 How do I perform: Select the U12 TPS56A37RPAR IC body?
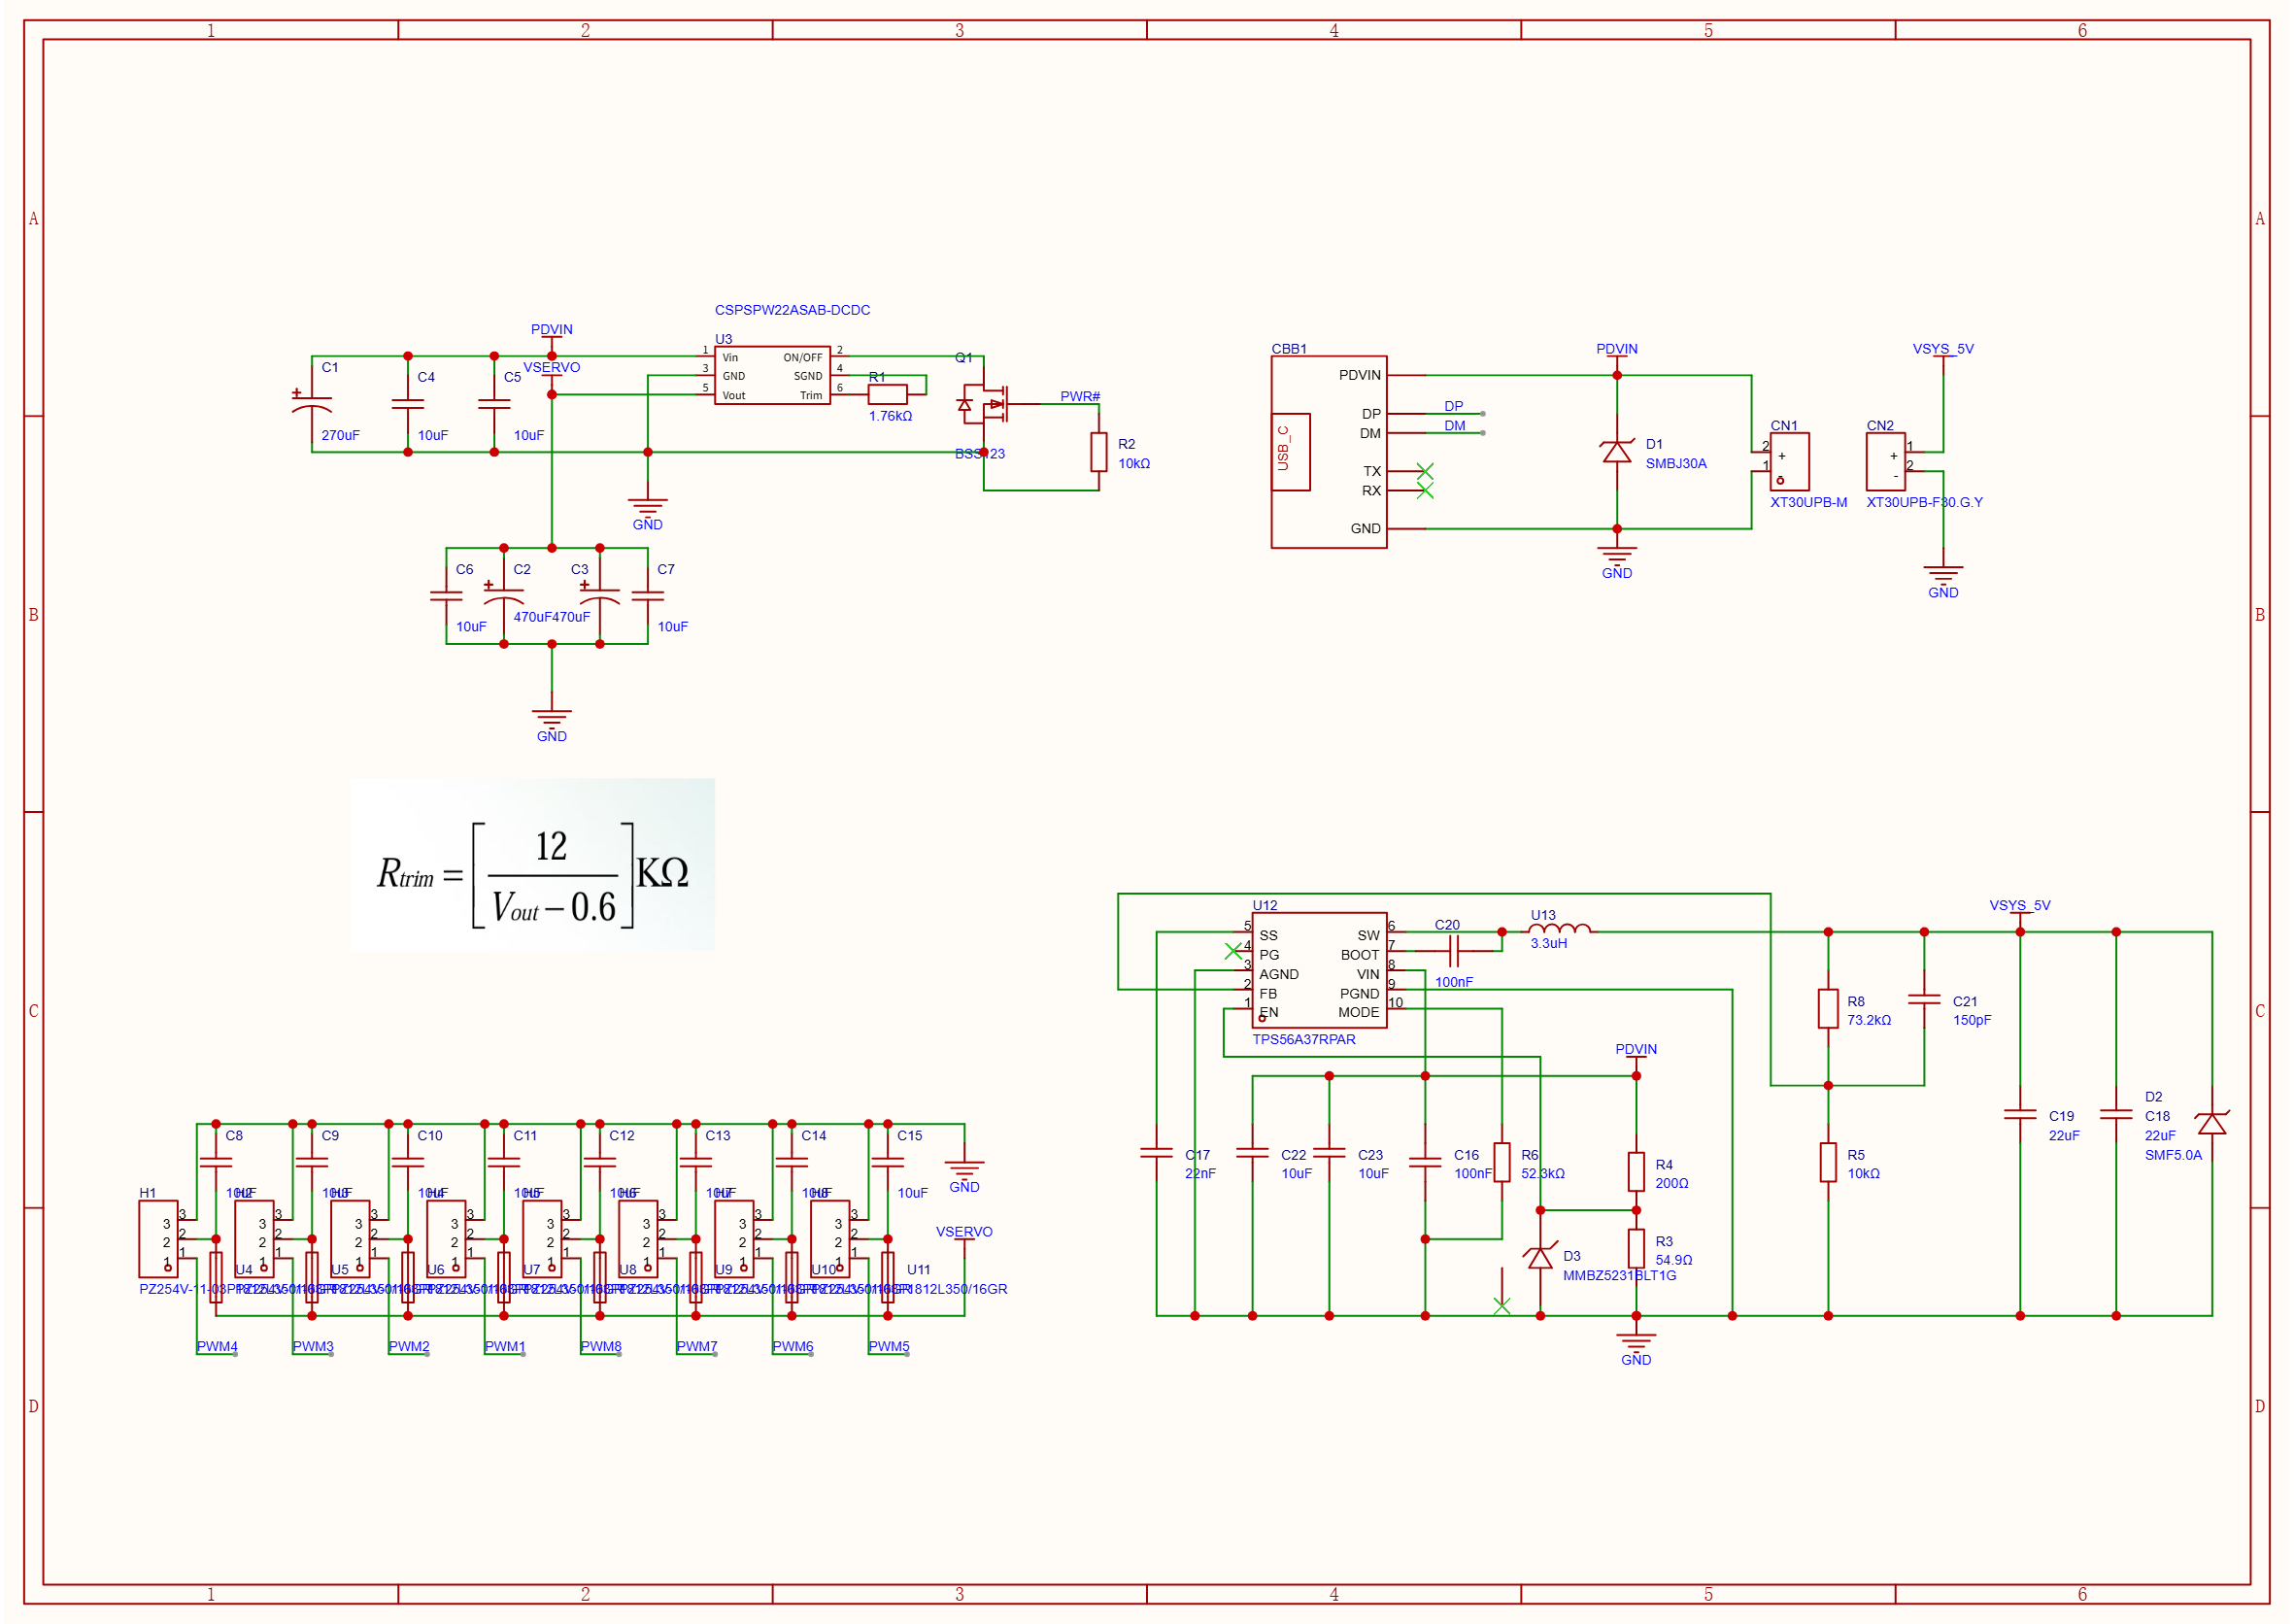point(1318,970)
